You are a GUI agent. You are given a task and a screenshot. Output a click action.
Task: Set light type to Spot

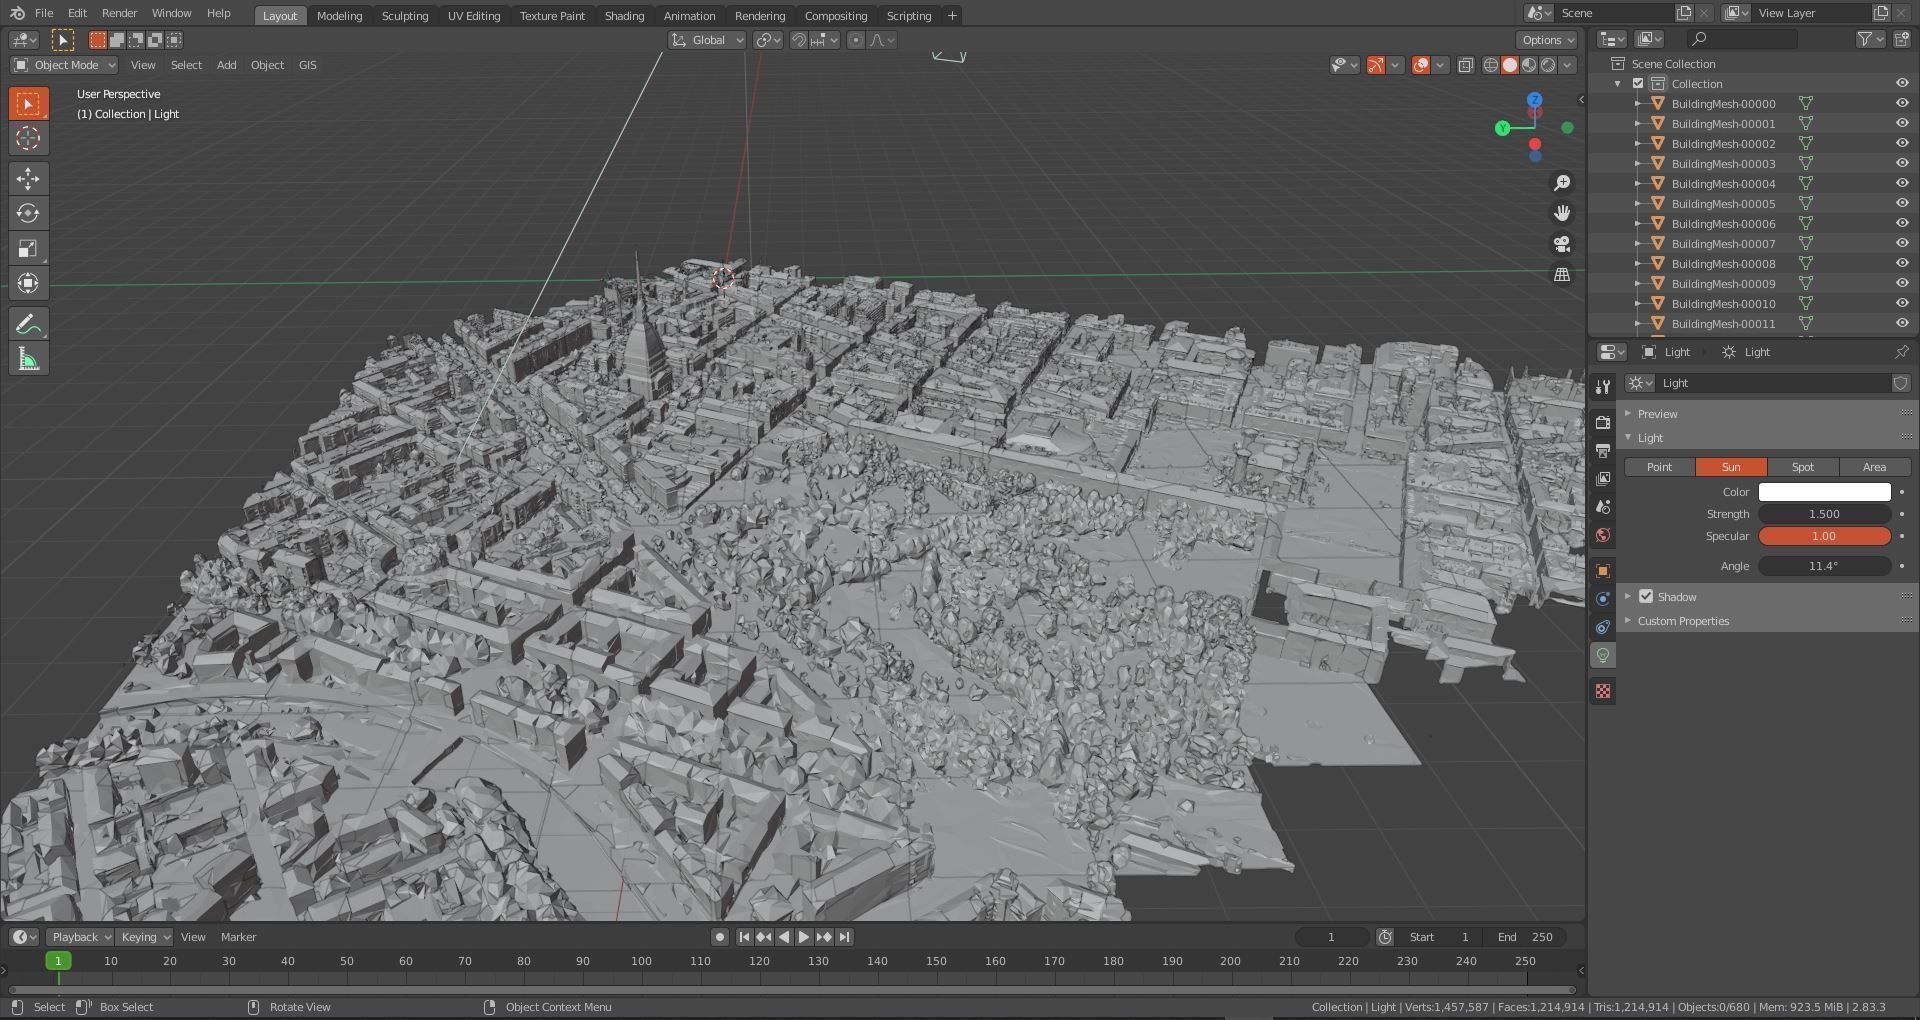1803,467
